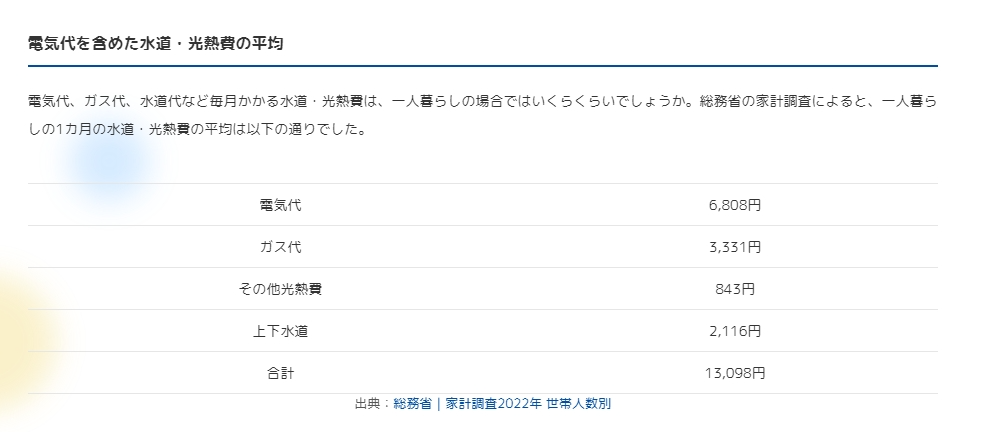Viewport: 992px width, 432px height.
Task: Open the 総務省 家計調査2022年 世帯人数別 source link
Action: click(502, 404)
